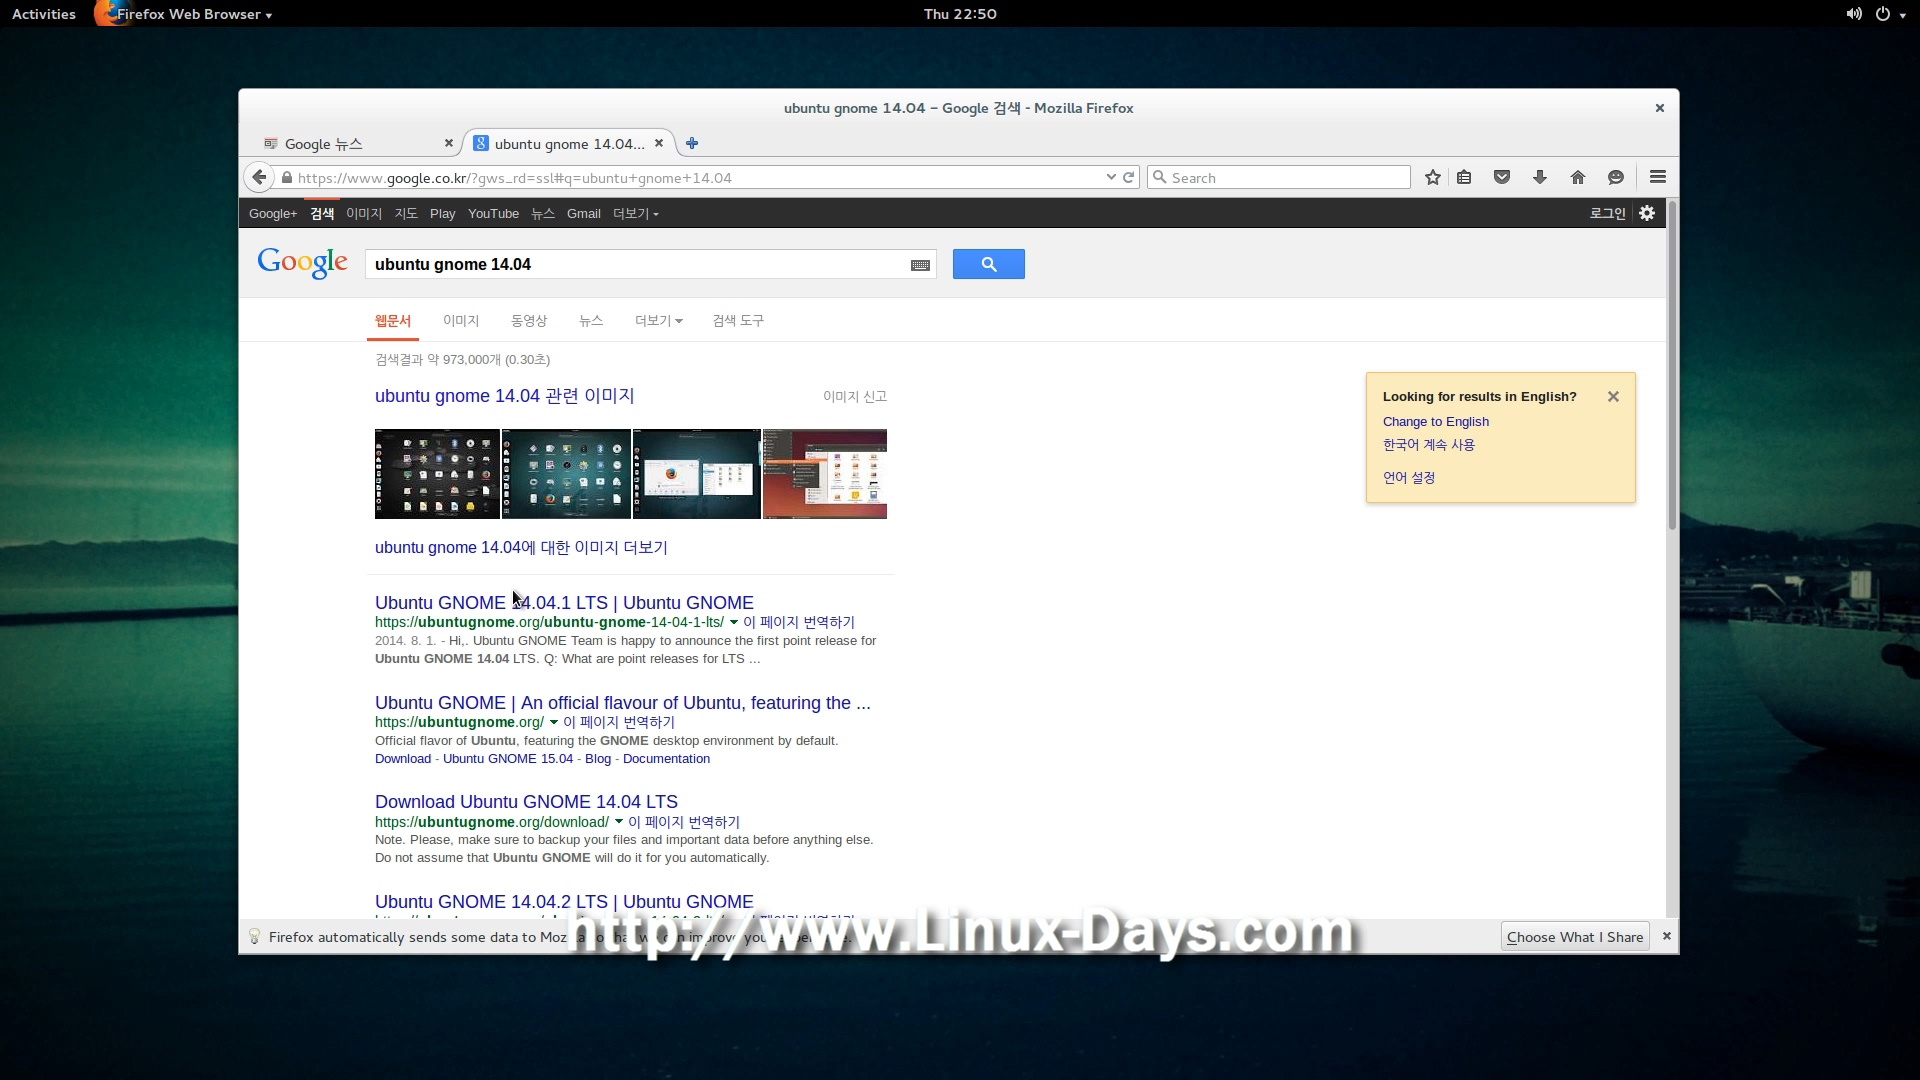Open the Firefox hamburger menu
Image resolution: width=1920 pixels, height=1080 pixels.
click(1658, 177)
